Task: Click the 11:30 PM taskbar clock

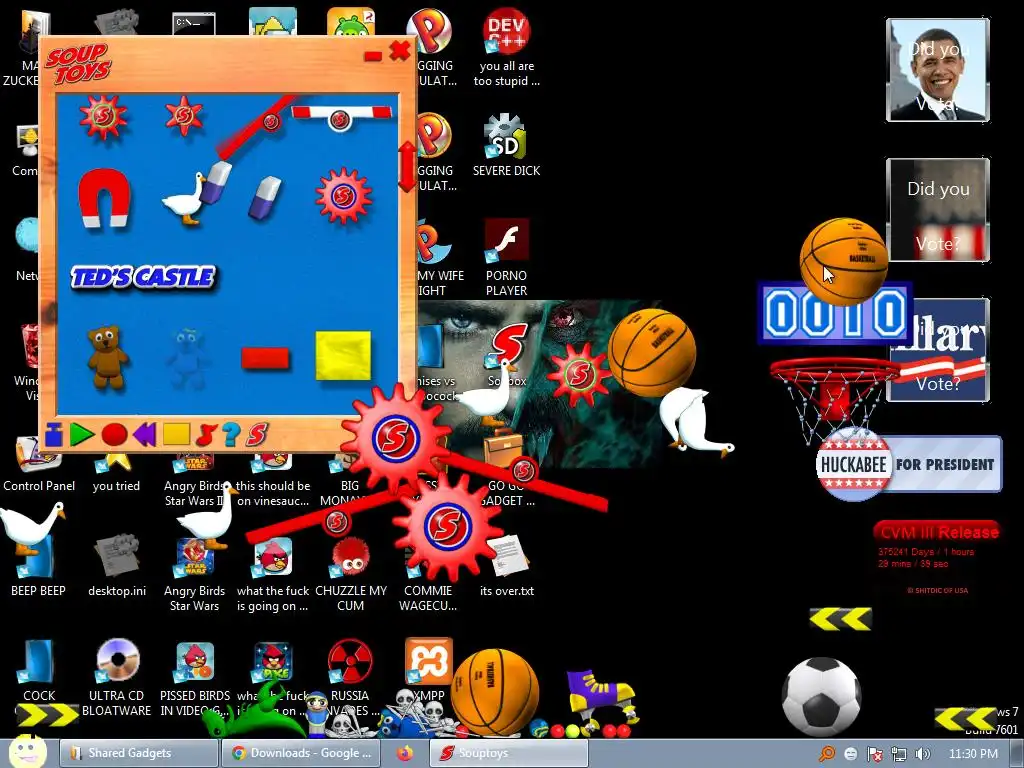Action: point(973,754)
